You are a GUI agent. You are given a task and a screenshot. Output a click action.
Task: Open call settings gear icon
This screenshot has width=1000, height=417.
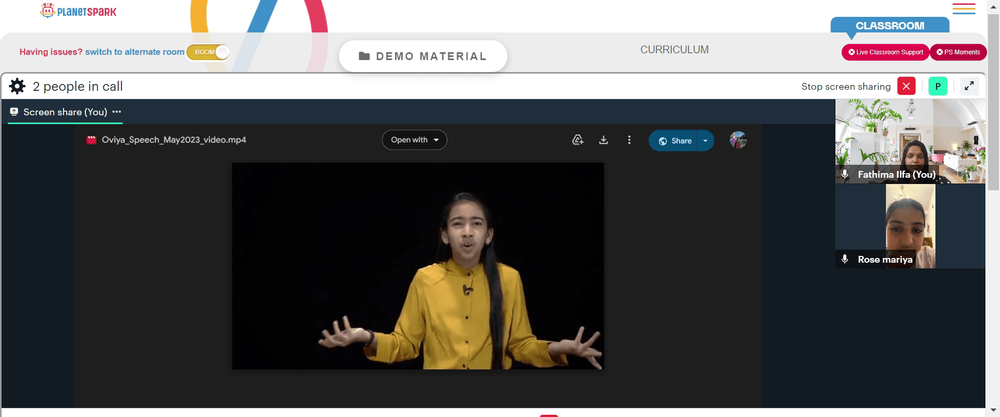coord(17,87)
